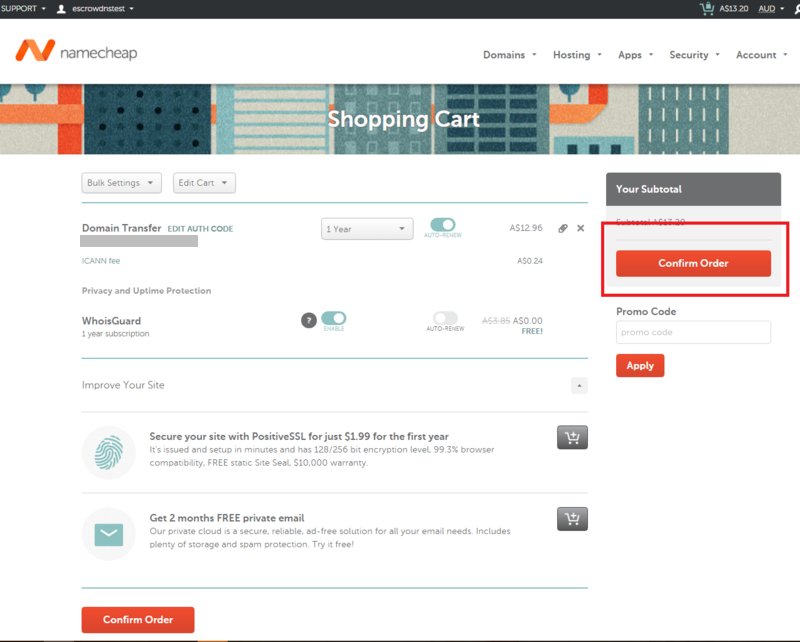Click Confirm Order in the subtotal panel
800x642 pixels.
[x=693, y=263]
